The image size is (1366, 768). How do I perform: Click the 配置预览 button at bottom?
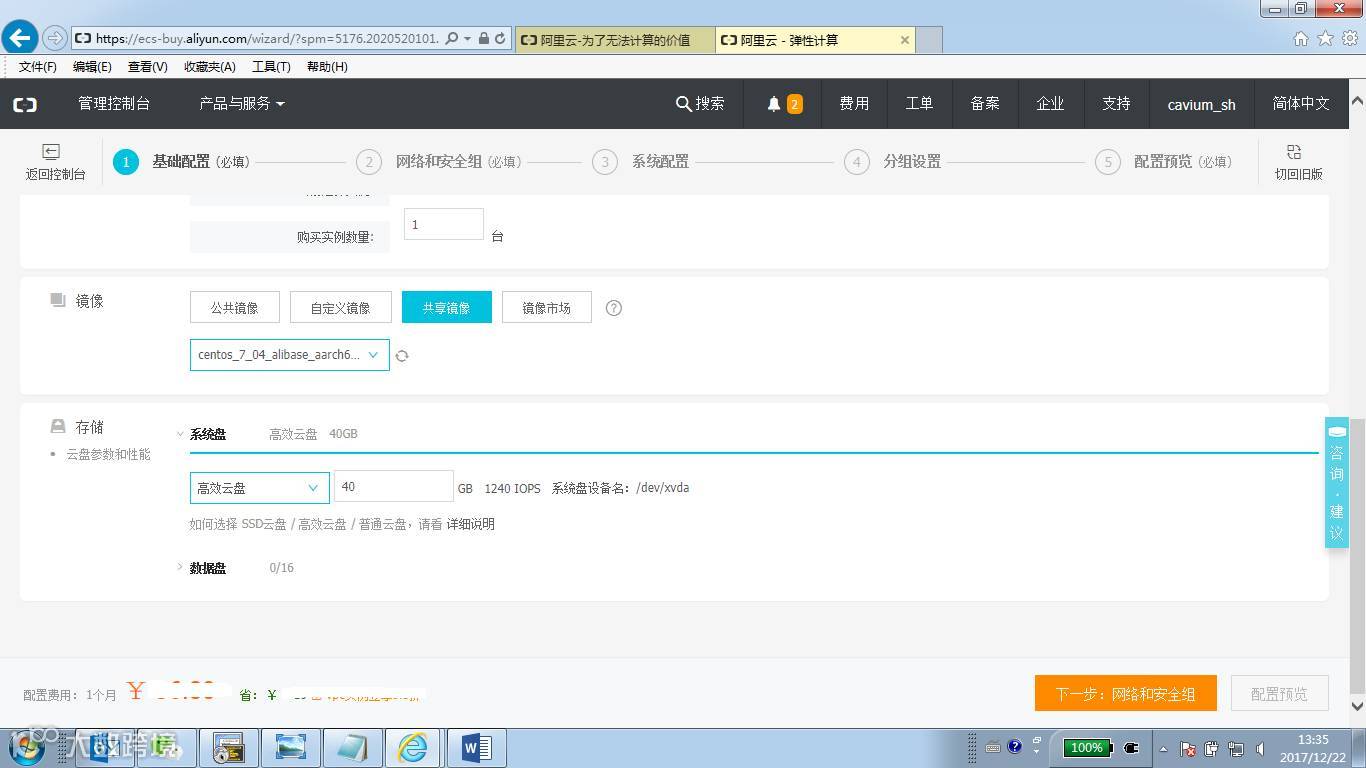coord(1279,693)
